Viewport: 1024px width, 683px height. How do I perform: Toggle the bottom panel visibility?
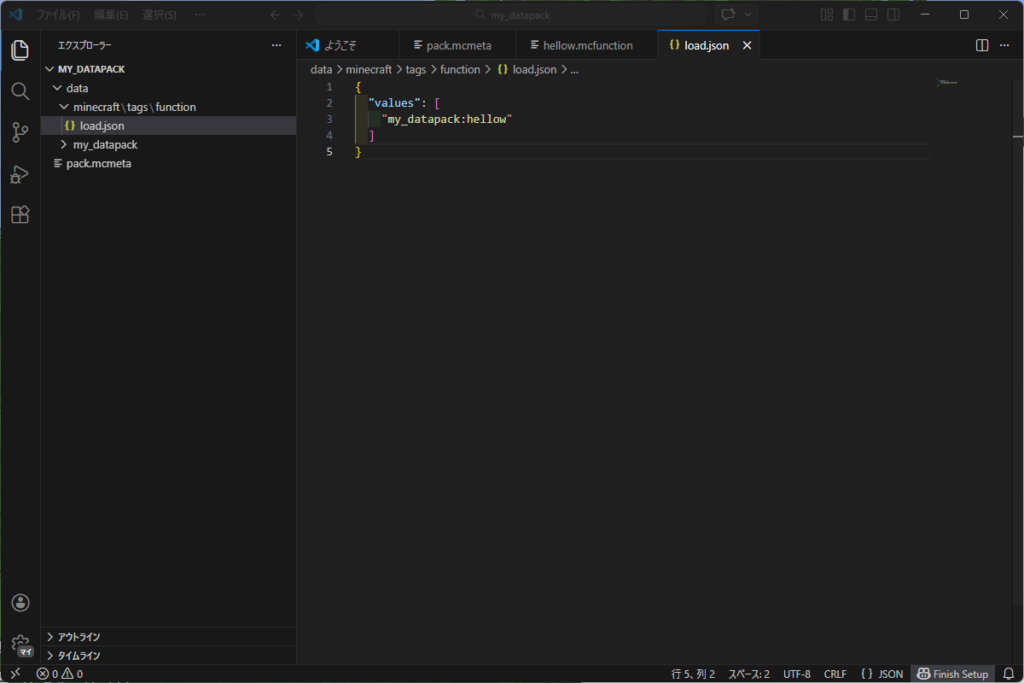pyautogui.click(x=871, y=15)
